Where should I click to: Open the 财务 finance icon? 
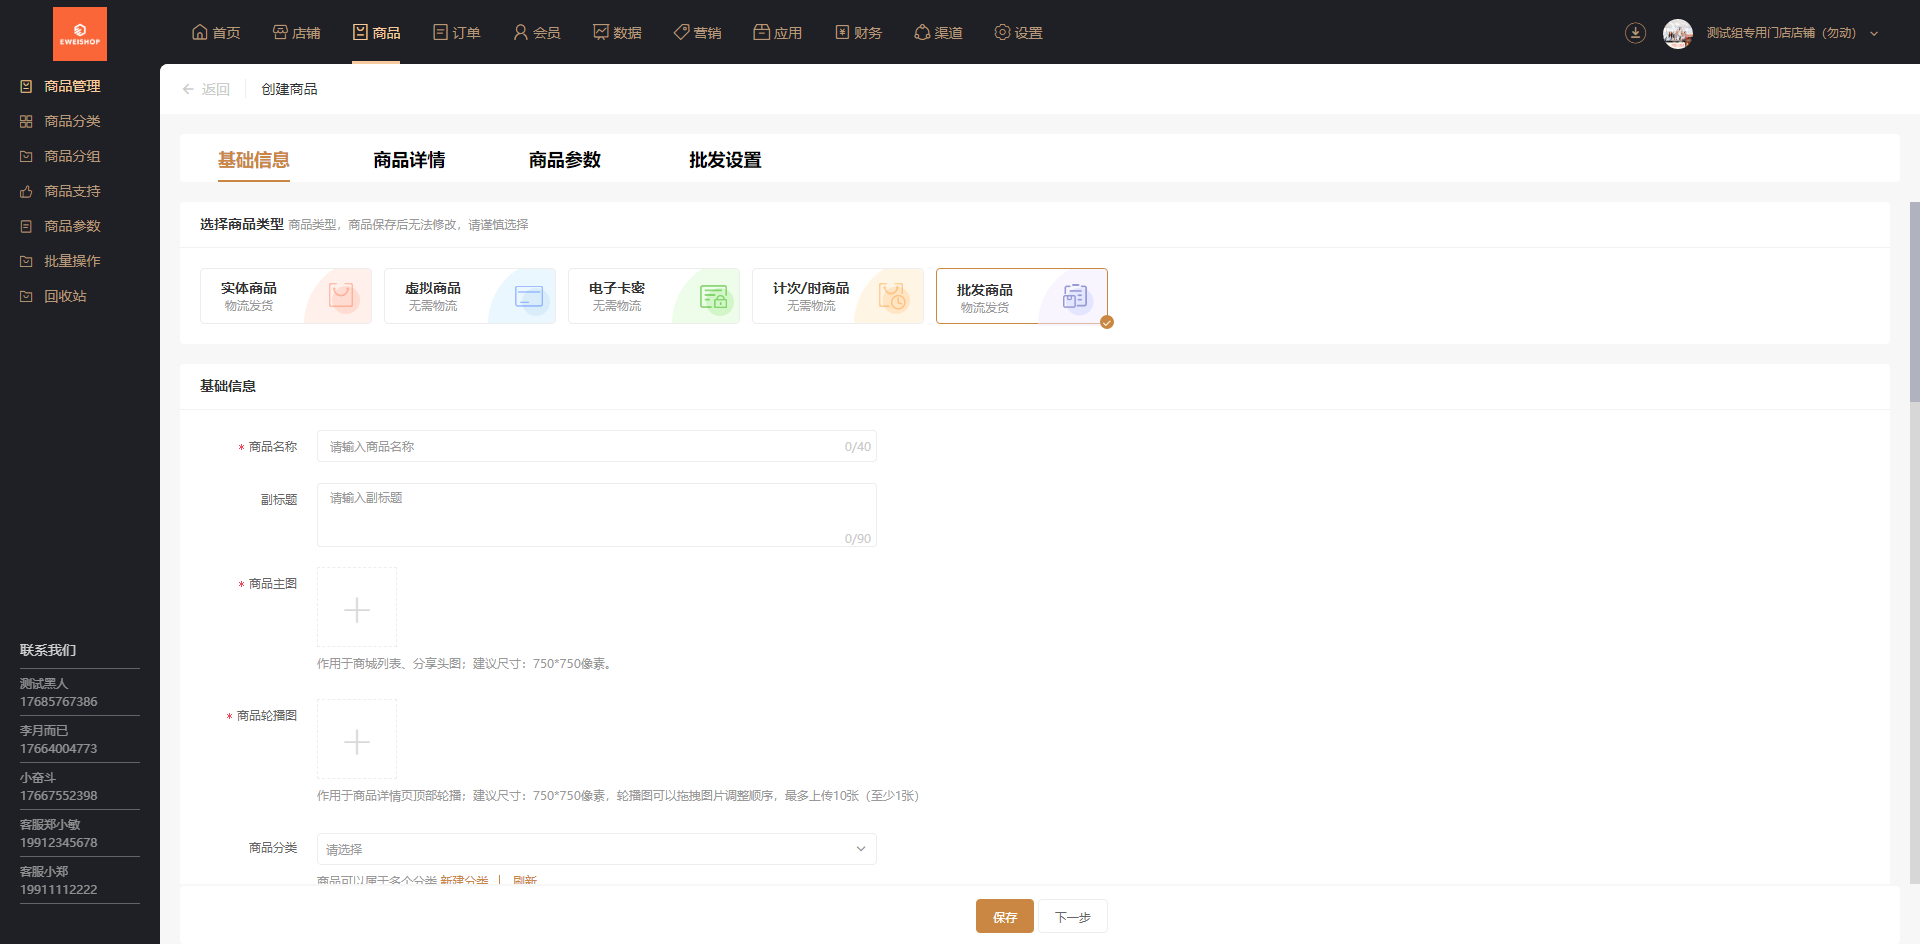(842, 32)
